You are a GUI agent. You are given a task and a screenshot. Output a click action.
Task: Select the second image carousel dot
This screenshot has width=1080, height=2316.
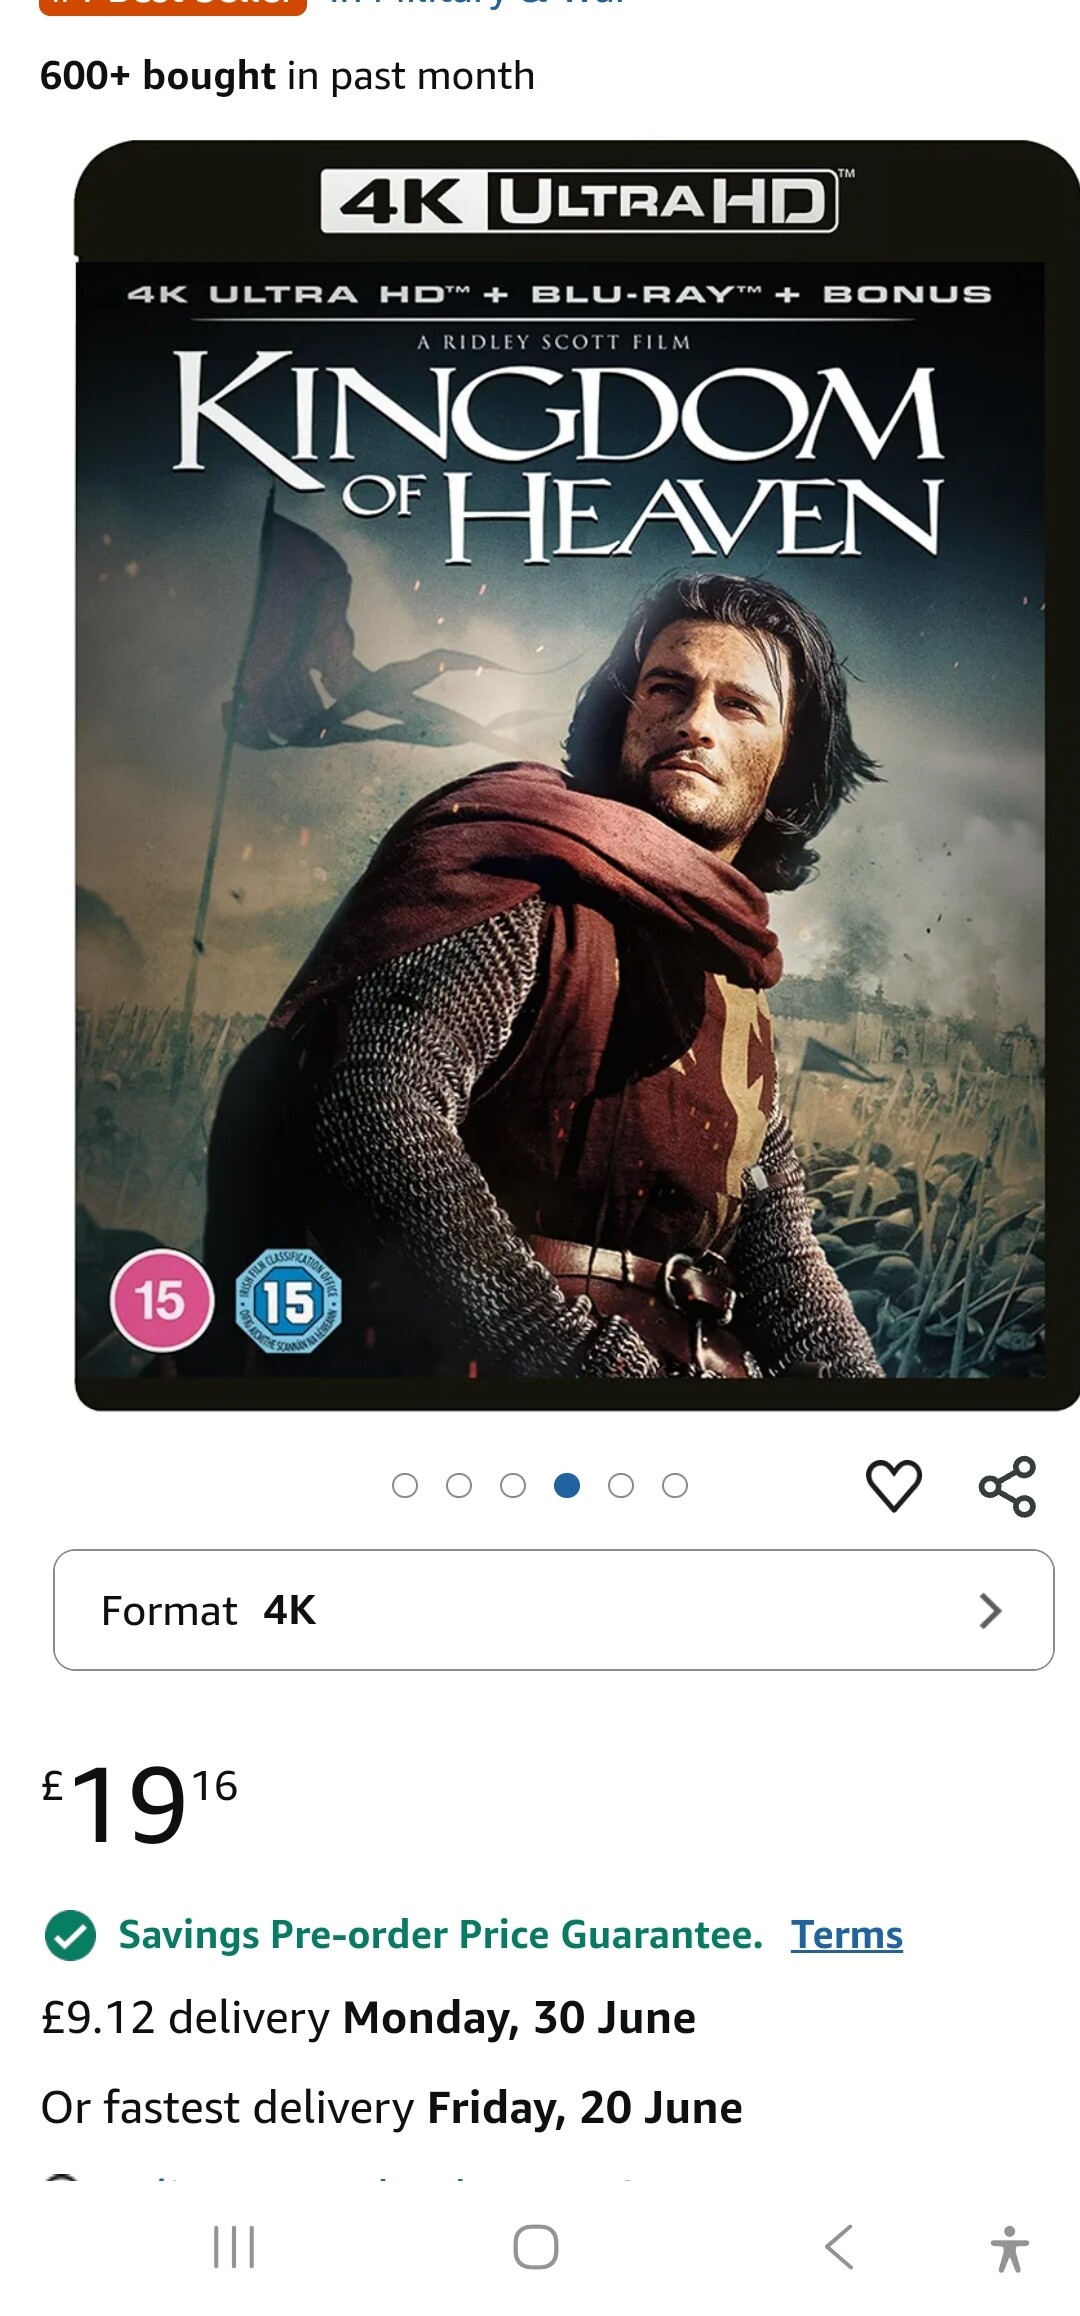point(459,1486)
